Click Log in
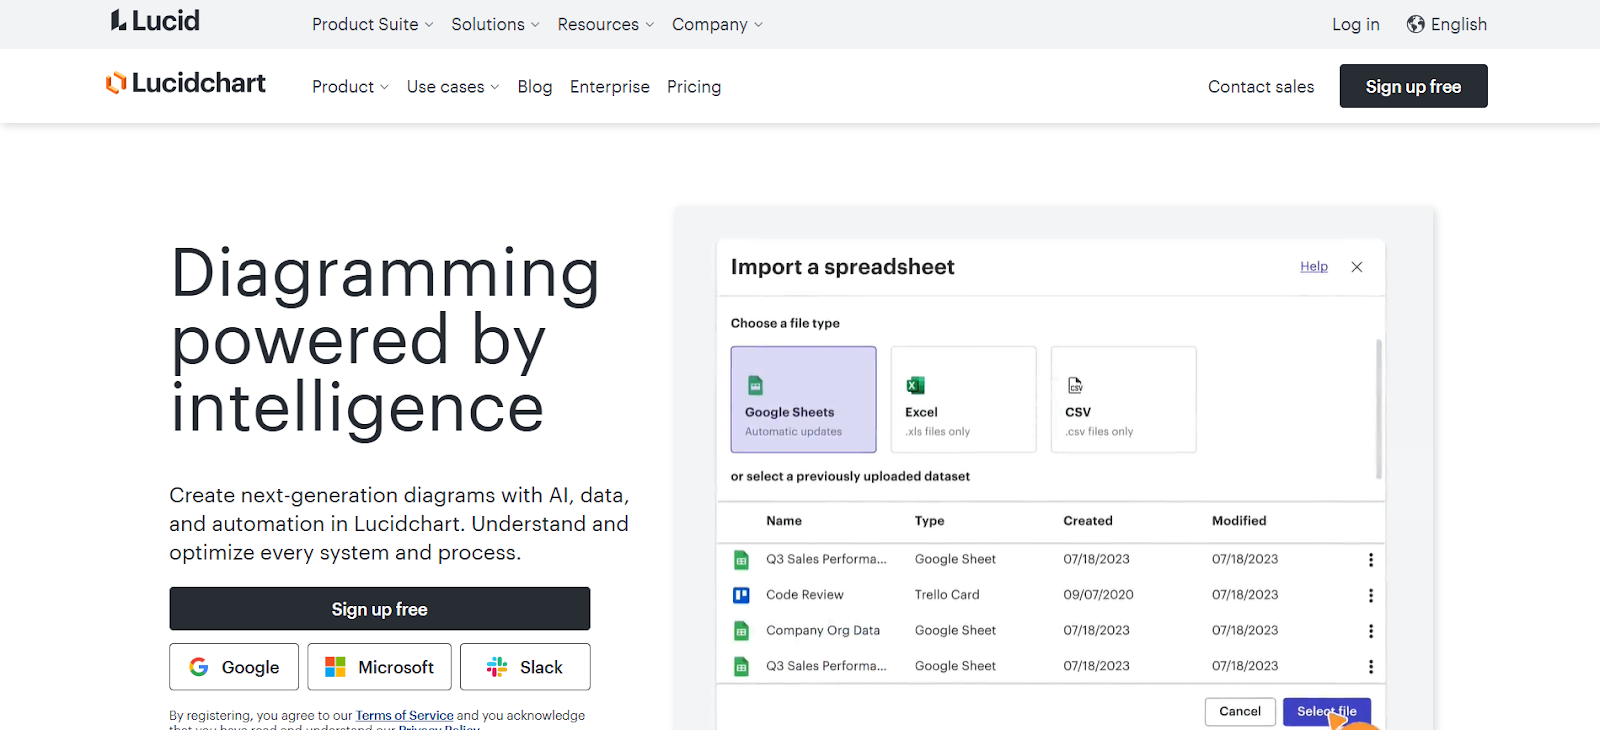The width and height of the screenshot is (1600, 730). (1356, 24)
